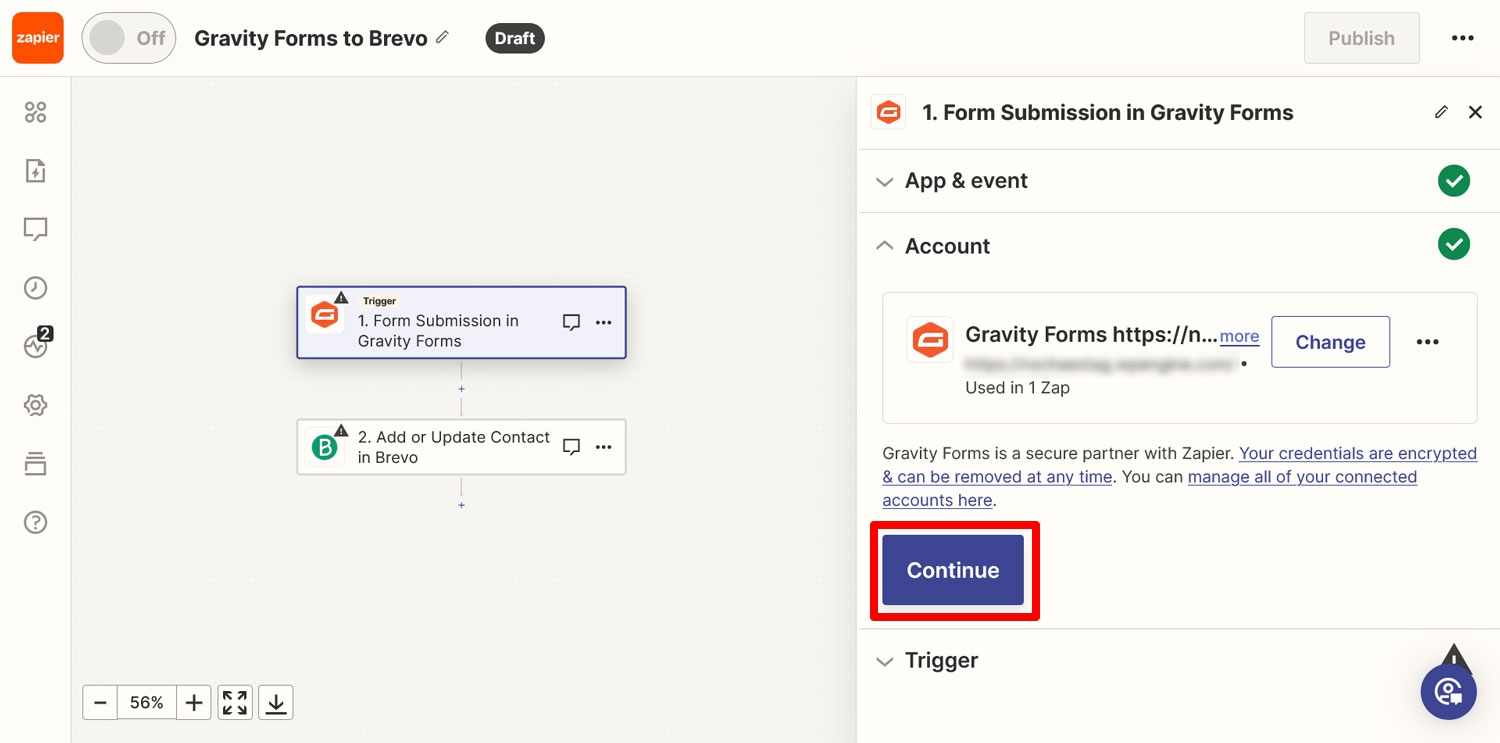Viewport: 1500px width, 743px height.
Task: Toggle the Zap On/Off switch
Action: point(129,38)
